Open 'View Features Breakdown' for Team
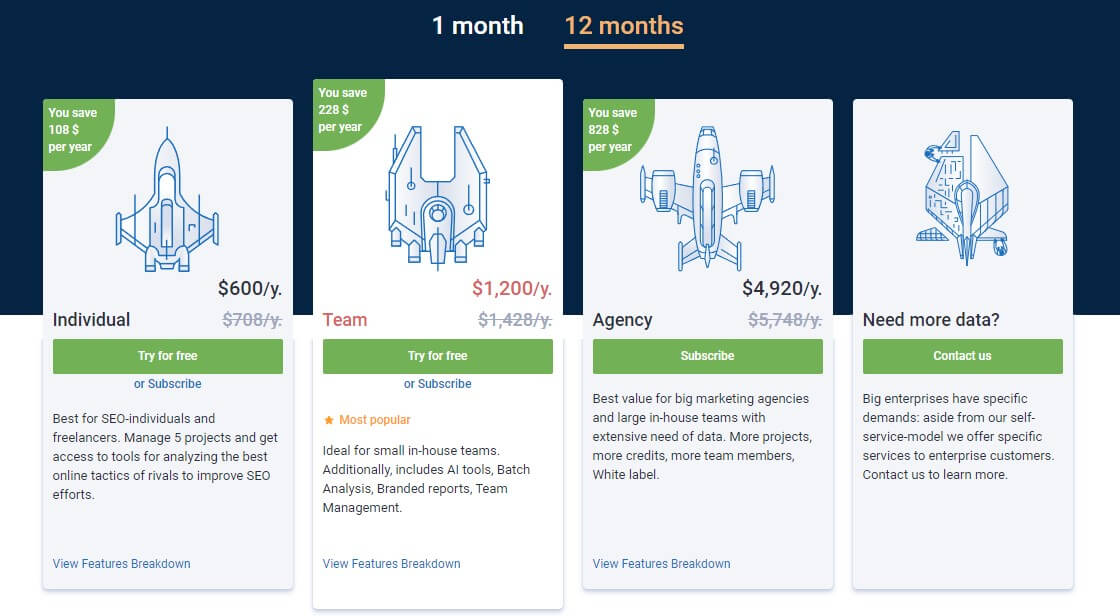1120x616 pixels. click(x=391, y=563)
